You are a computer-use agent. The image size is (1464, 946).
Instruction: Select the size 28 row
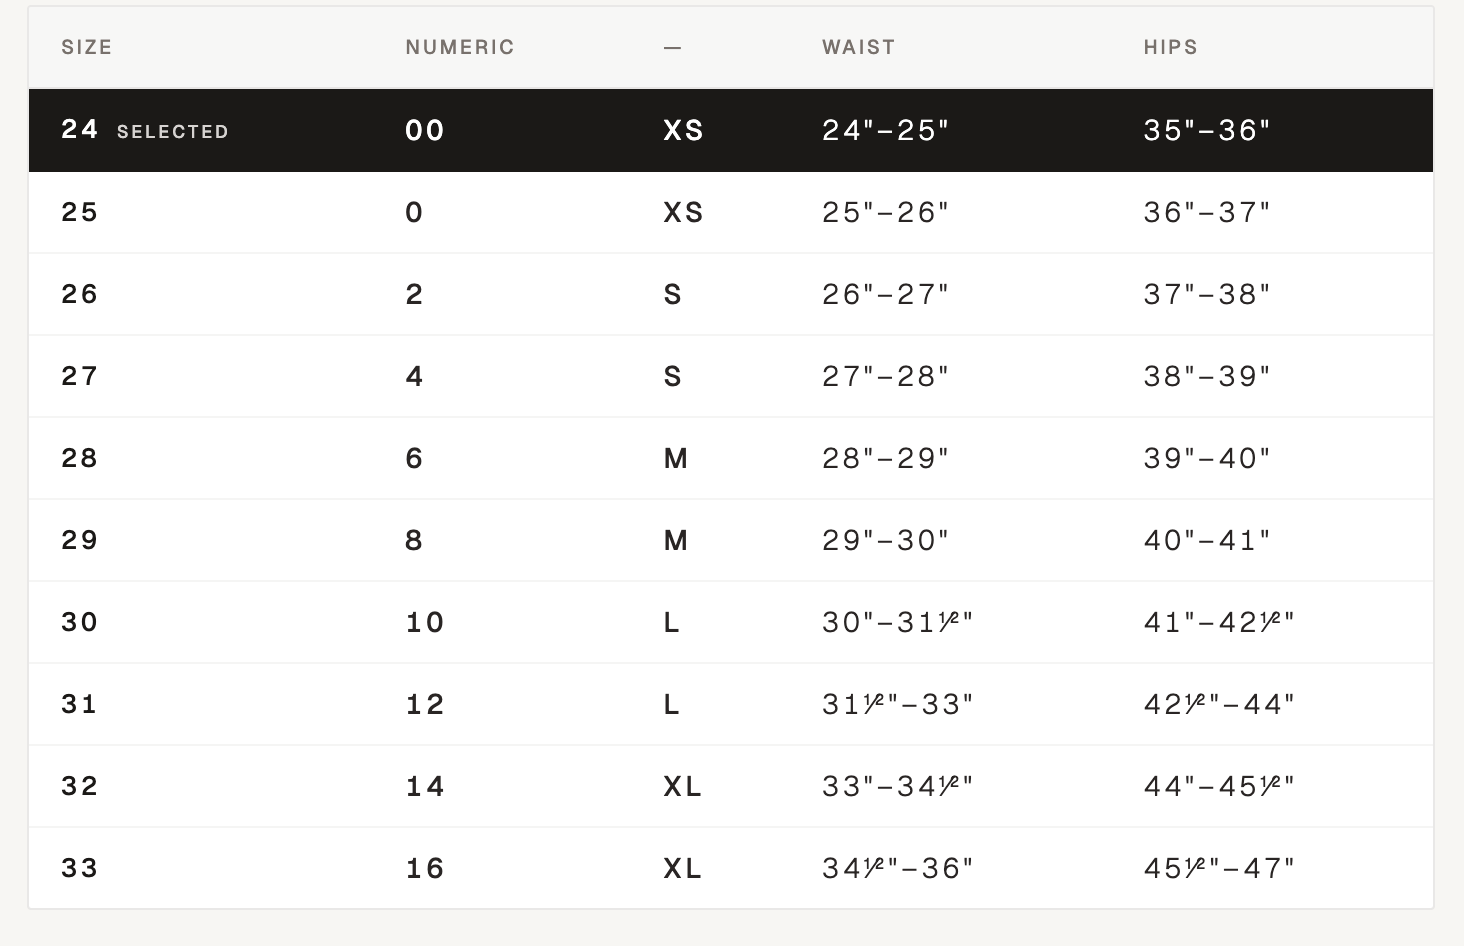click(x=731, y=458)
